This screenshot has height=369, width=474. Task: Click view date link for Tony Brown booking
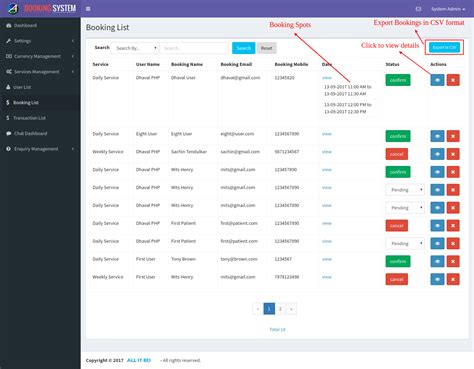pos(327,259)
